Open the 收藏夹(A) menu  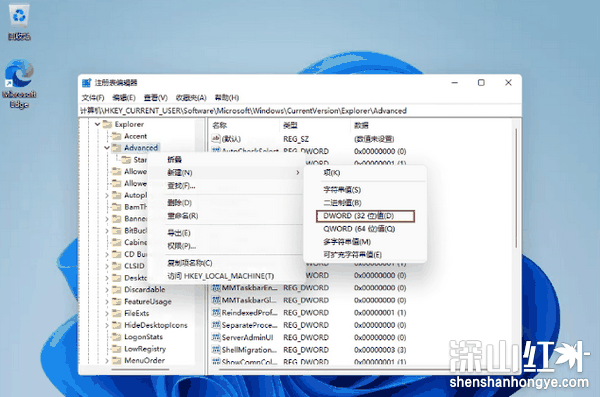pyautogui.click(x=191, y=98)
